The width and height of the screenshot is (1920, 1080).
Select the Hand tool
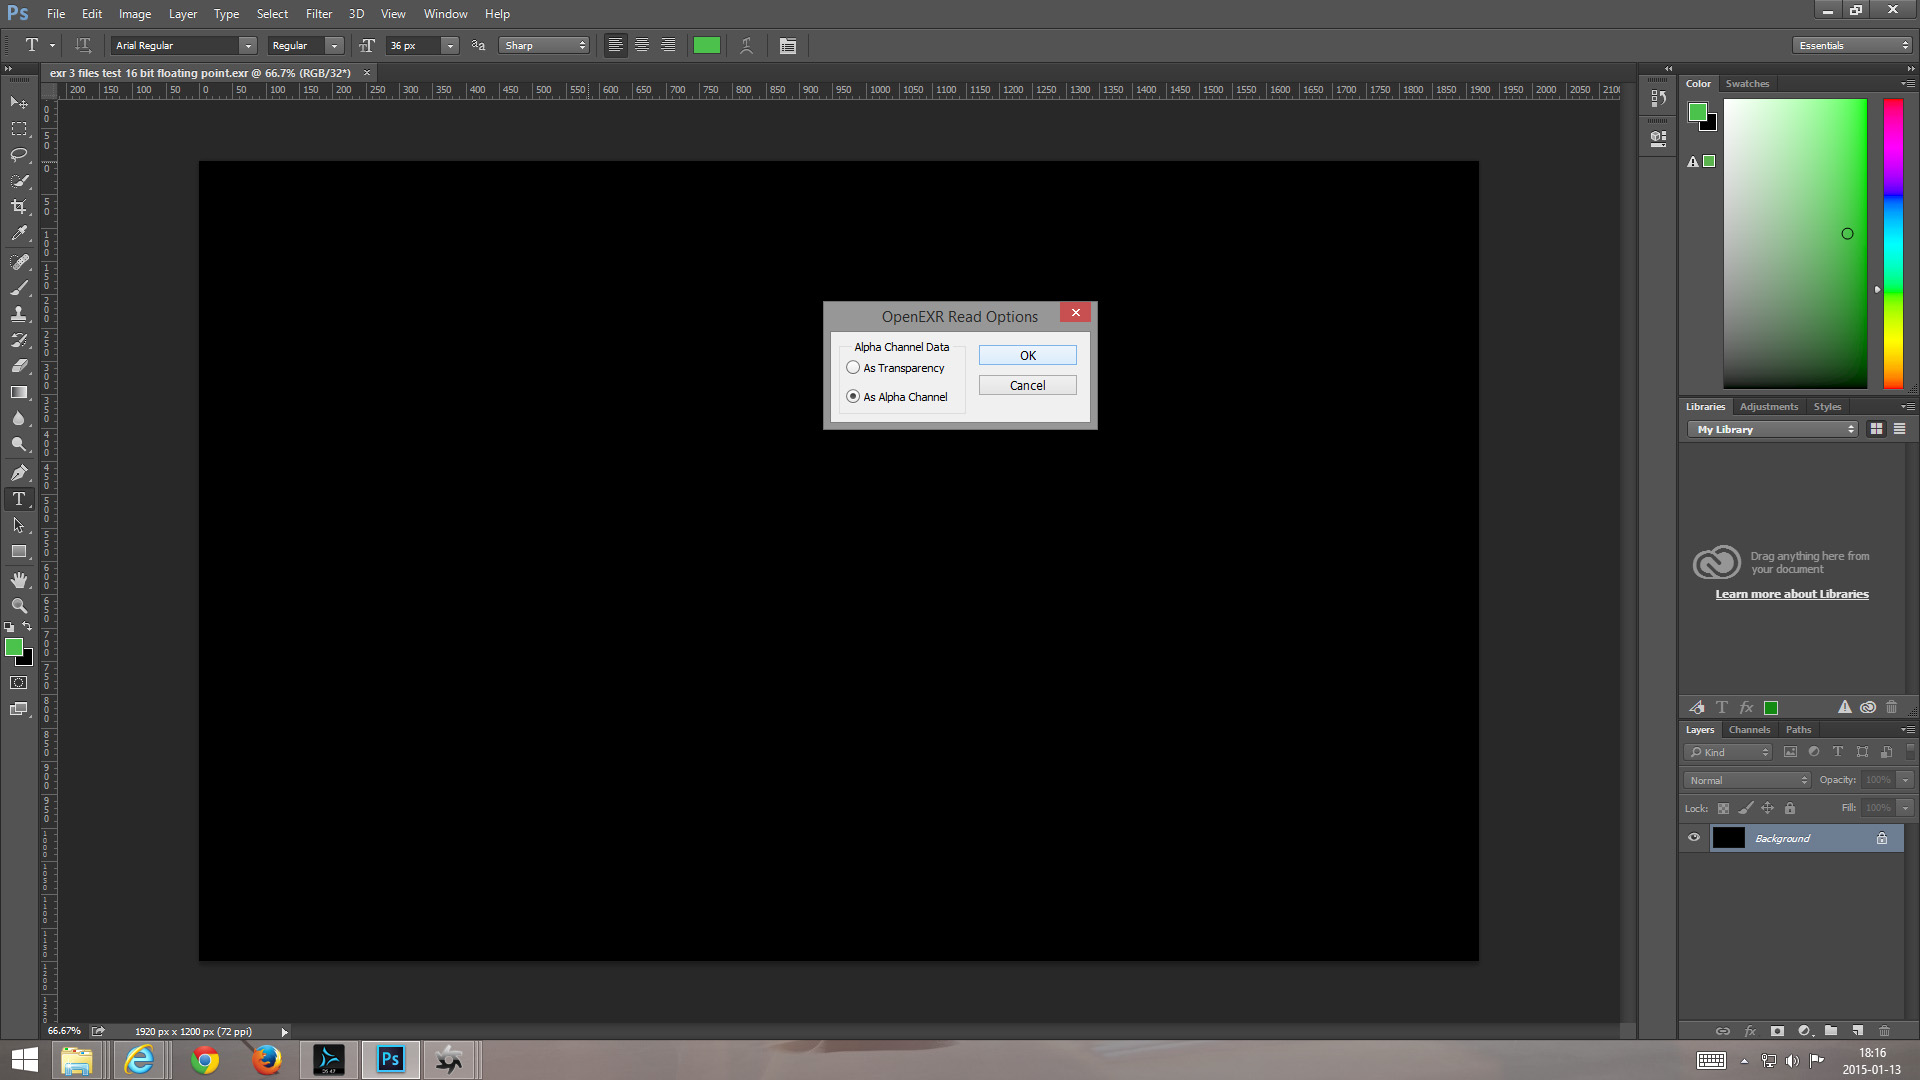click(19, 580)
